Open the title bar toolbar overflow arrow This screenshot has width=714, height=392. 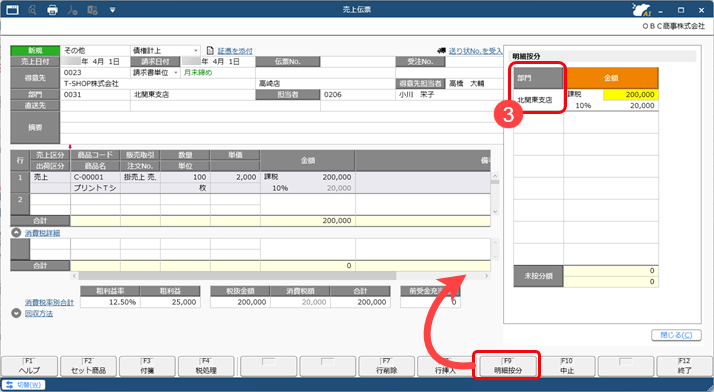[112, 10]
